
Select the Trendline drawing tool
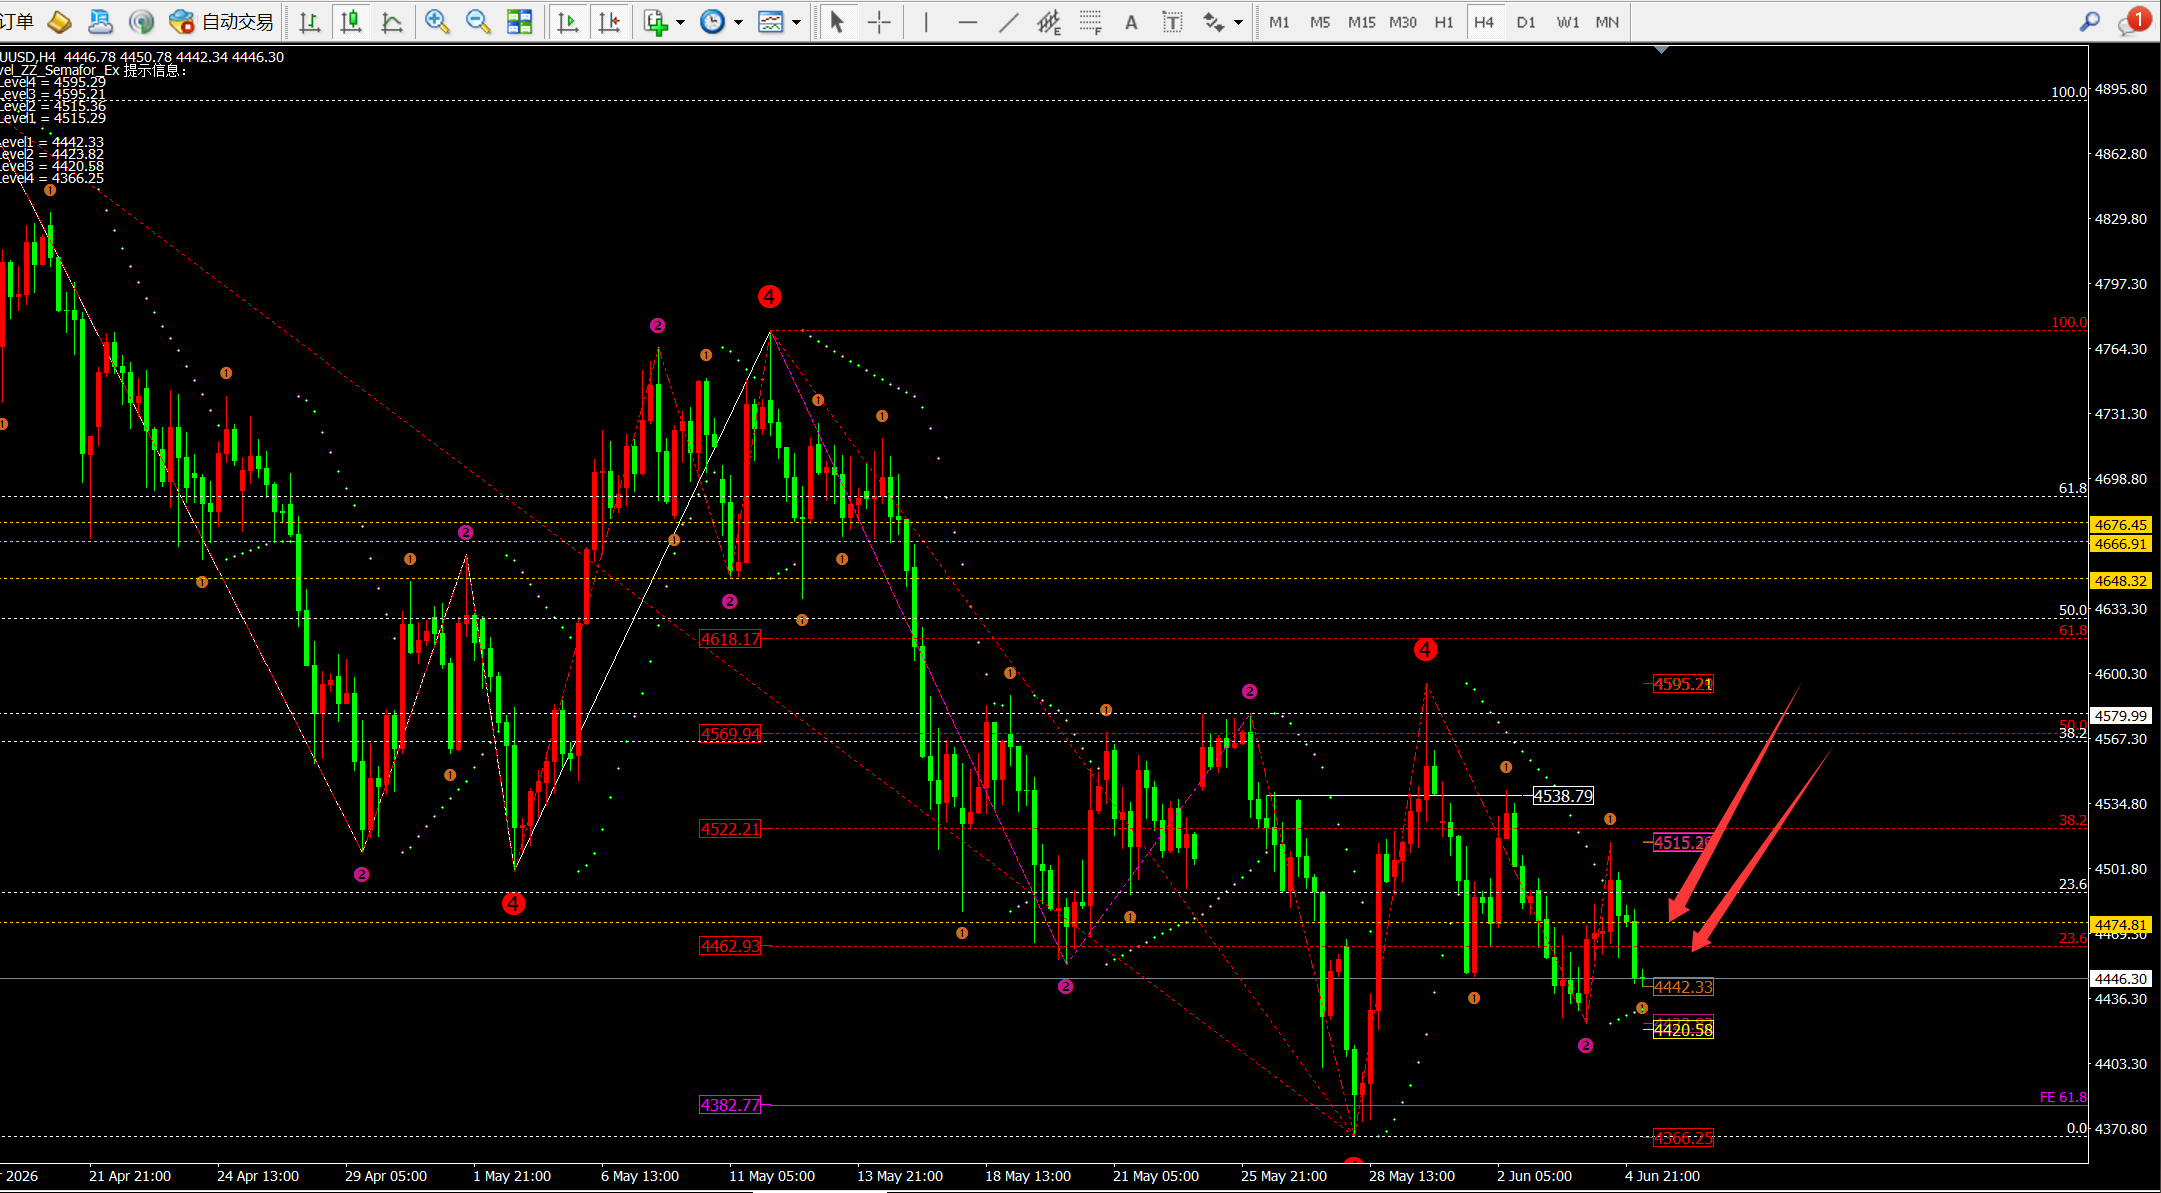coord(1008,21)
